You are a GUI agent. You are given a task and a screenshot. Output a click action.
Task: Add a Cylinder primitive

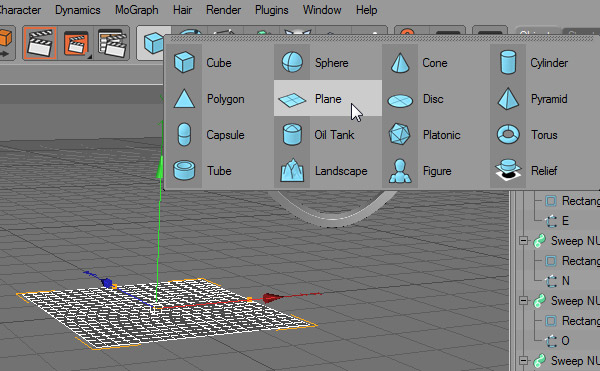tap(545, 62)
